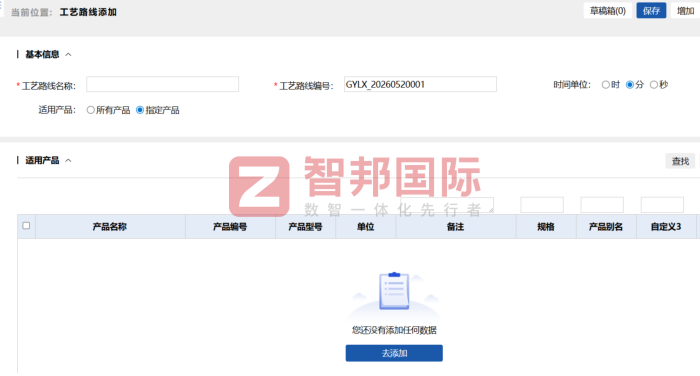700x376 pixels.
Task: Click the filter box above 产品别名 column
Action: pos(602,205)
